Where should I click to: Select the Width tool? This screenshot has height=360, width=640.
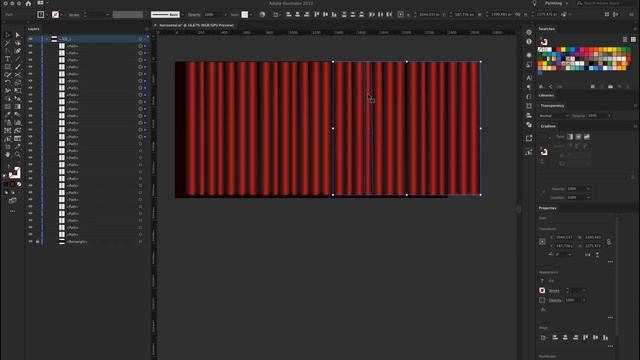[x=7, y=91]
